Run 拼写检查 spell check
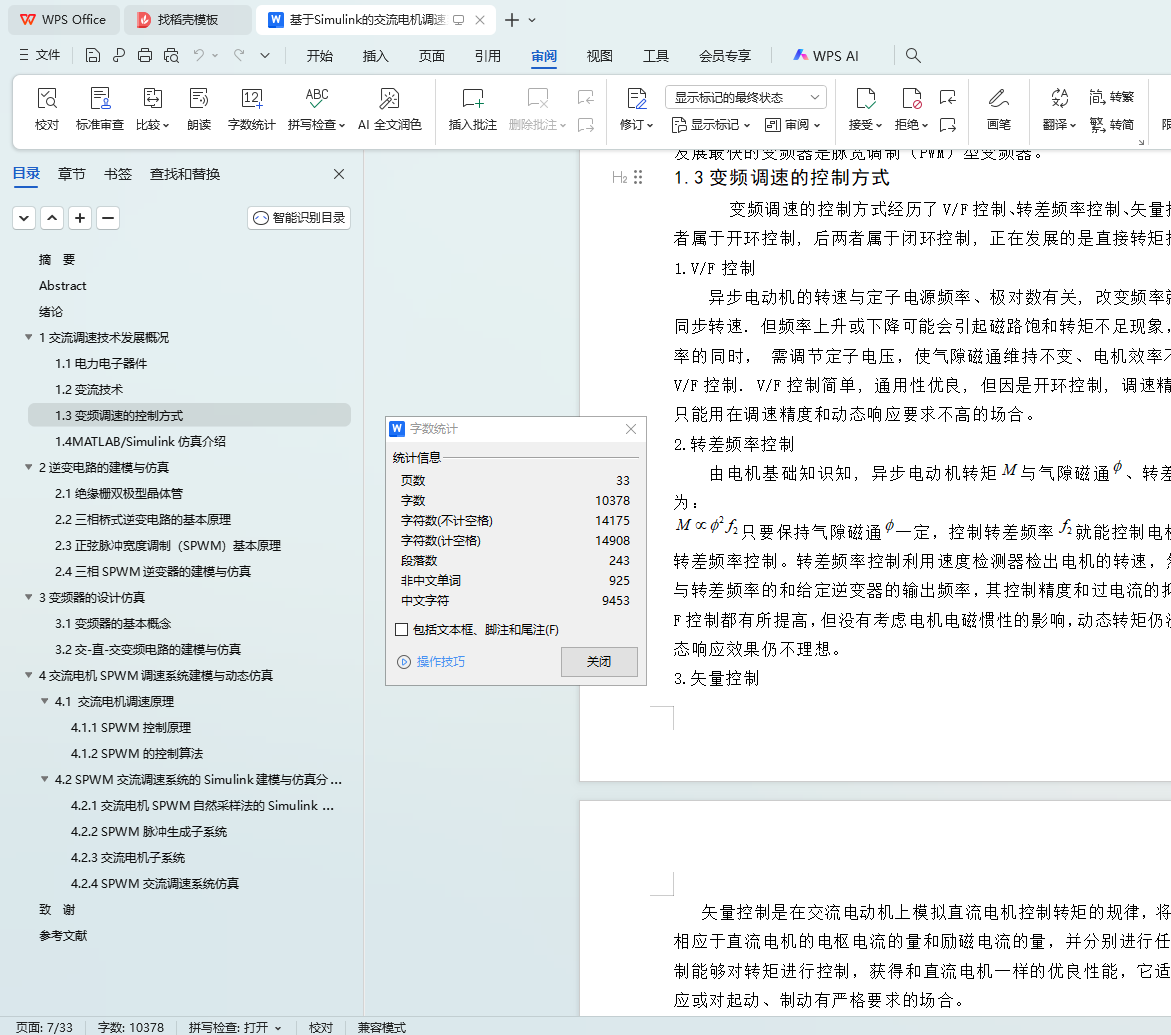This screenshot has height=1035, width=1171. (x=316, y=109)
